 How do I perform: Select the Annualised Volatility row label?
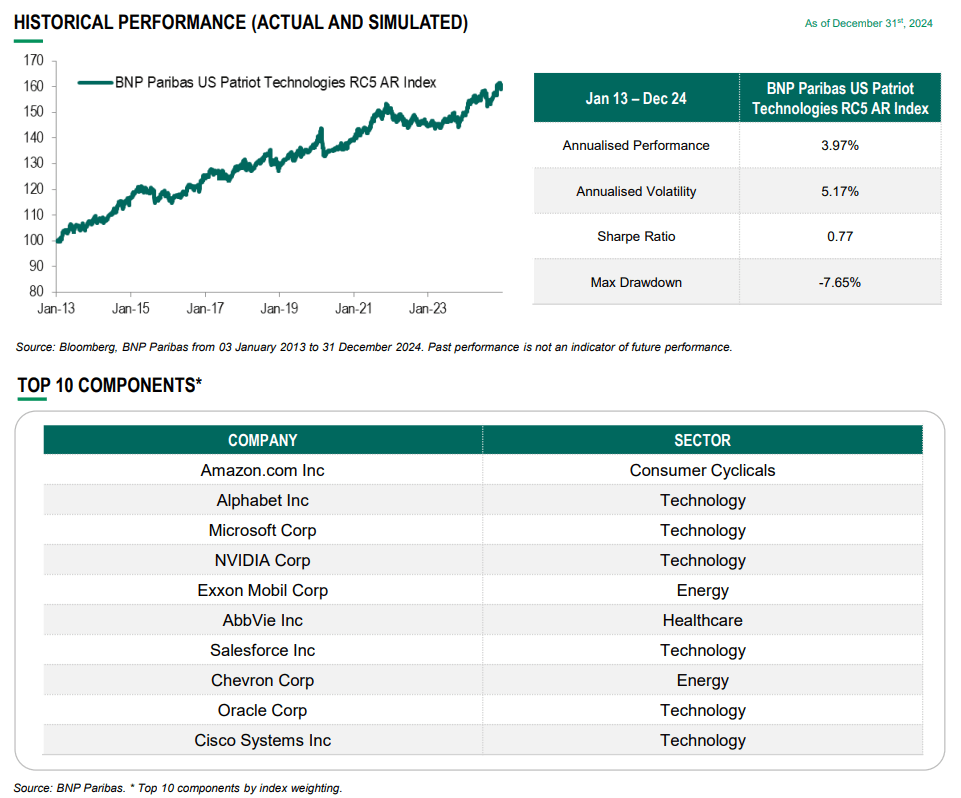click(636, 191)
